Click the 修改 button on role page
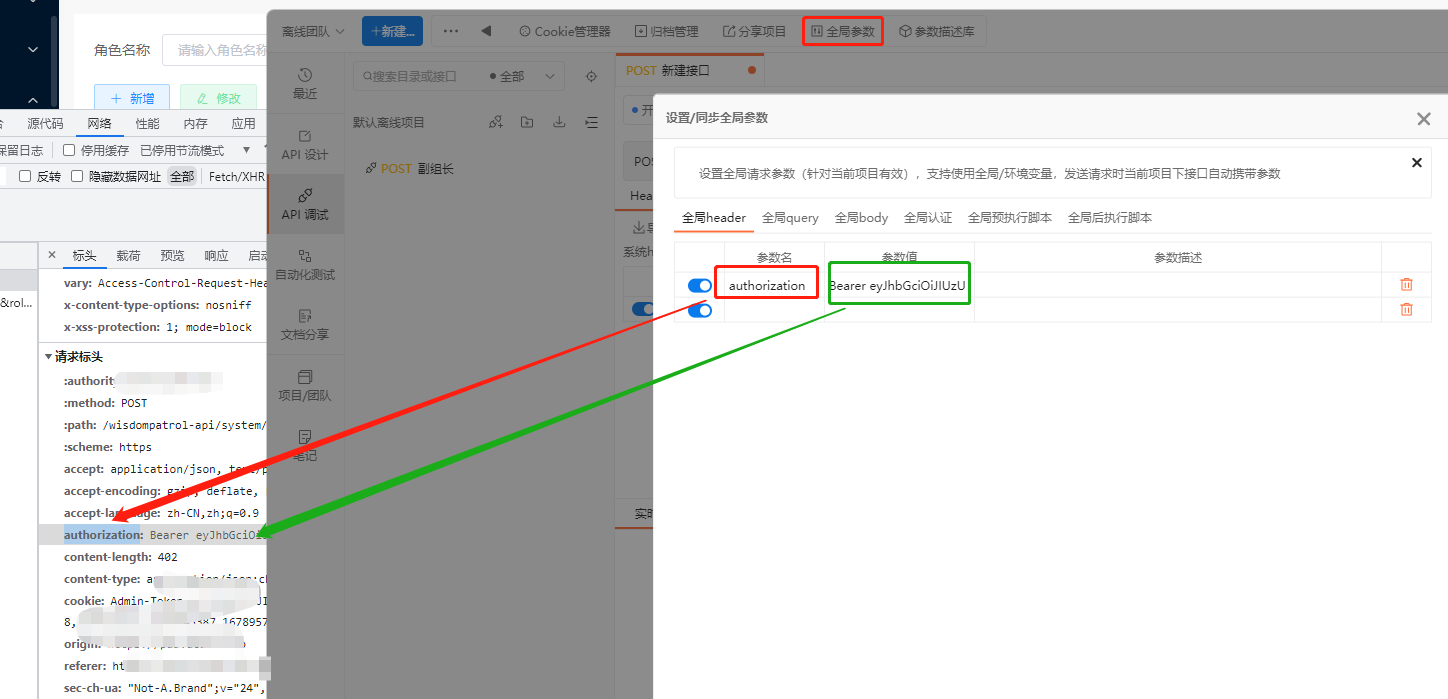Image resolution: width=1448 pixels, height=699 pixels. click(218, 98)
